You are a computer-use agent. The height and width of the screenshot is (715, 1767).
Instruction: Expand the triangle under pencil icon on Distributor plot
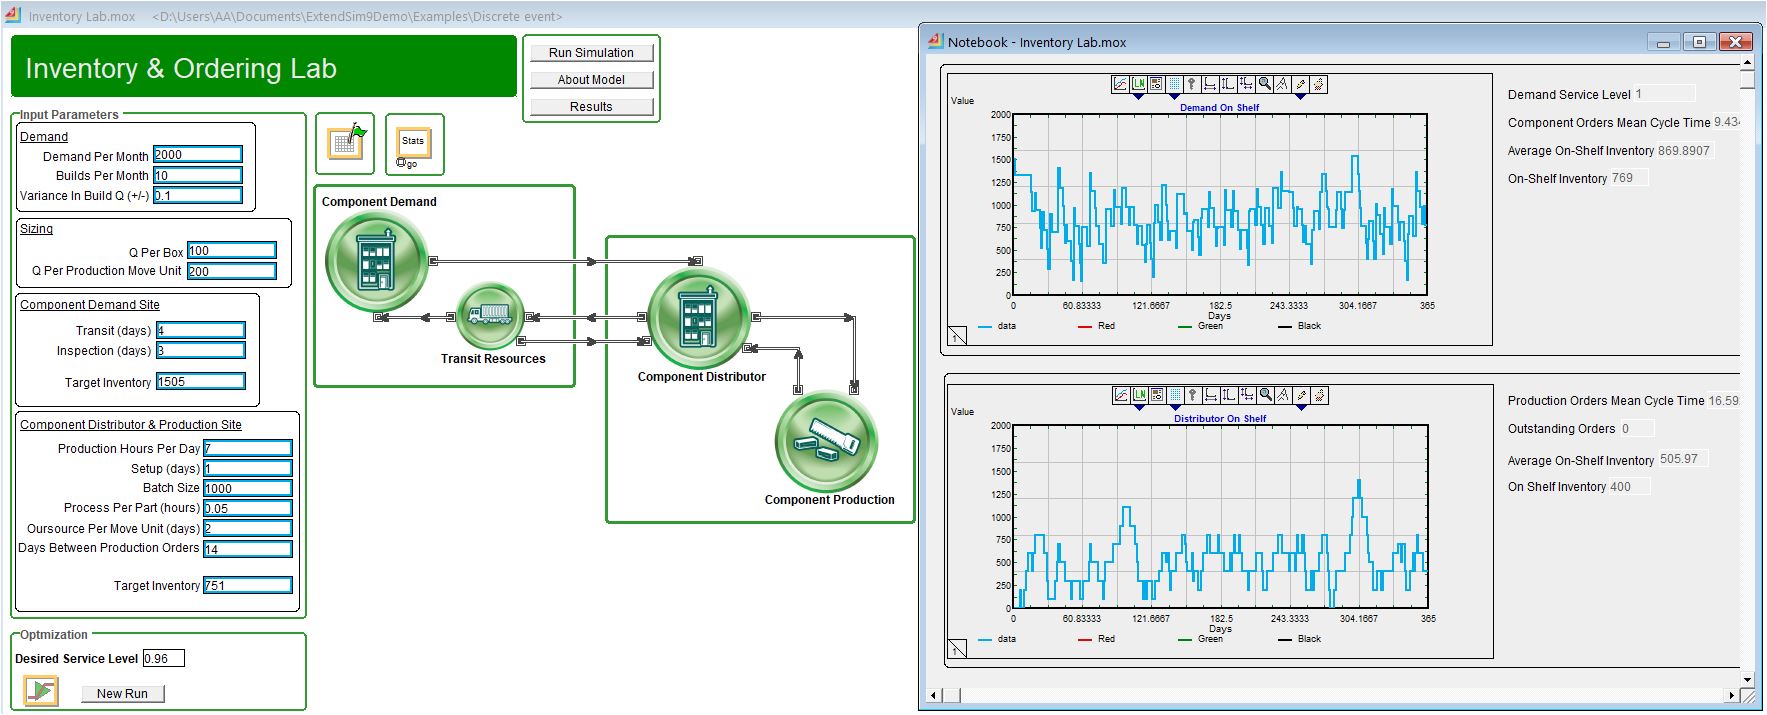pos(1302,408)
